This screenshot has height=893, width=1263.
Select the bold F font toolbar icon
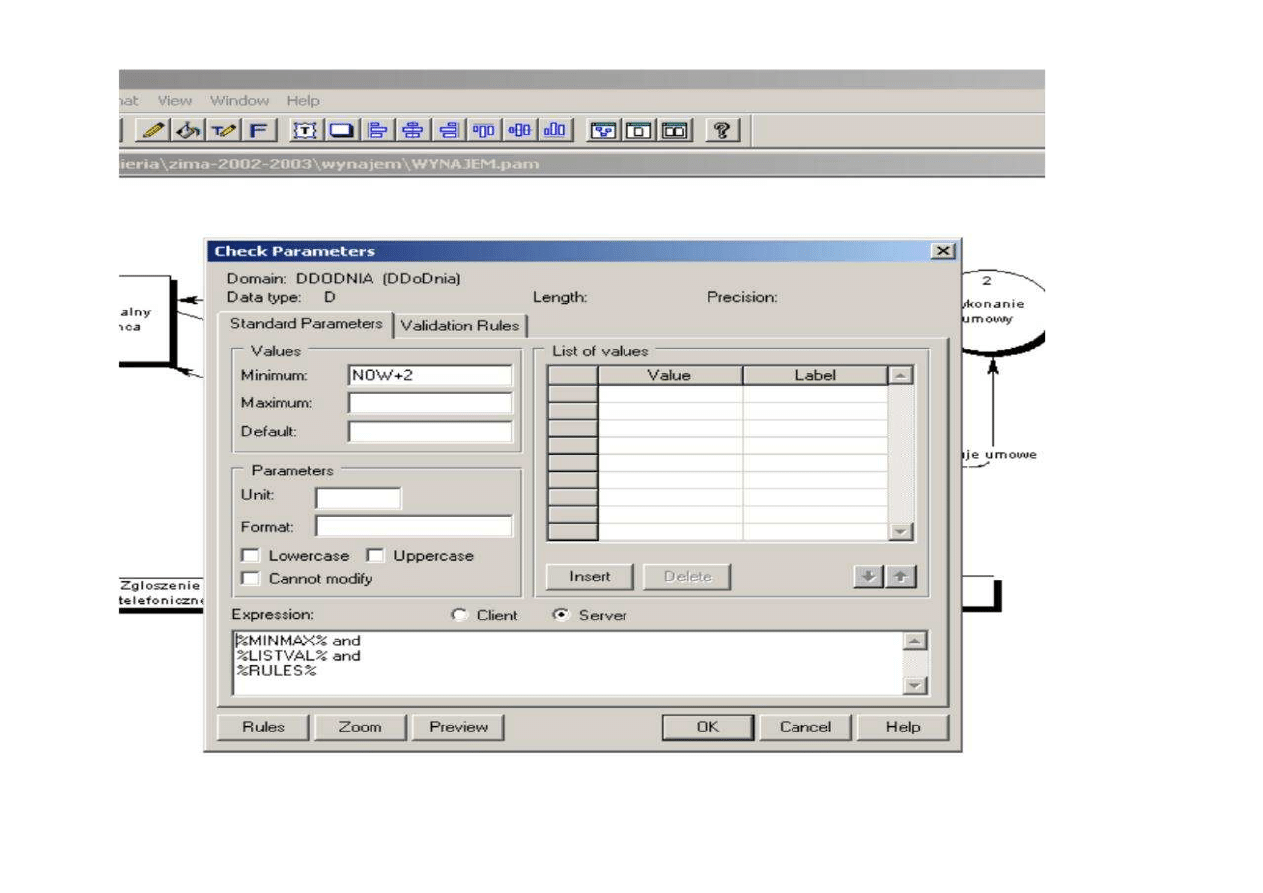click(259, 130)
